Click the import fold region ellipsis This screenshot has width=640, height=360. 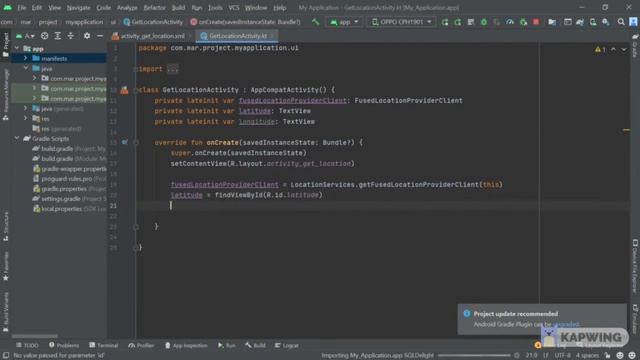tap(173, 69)
